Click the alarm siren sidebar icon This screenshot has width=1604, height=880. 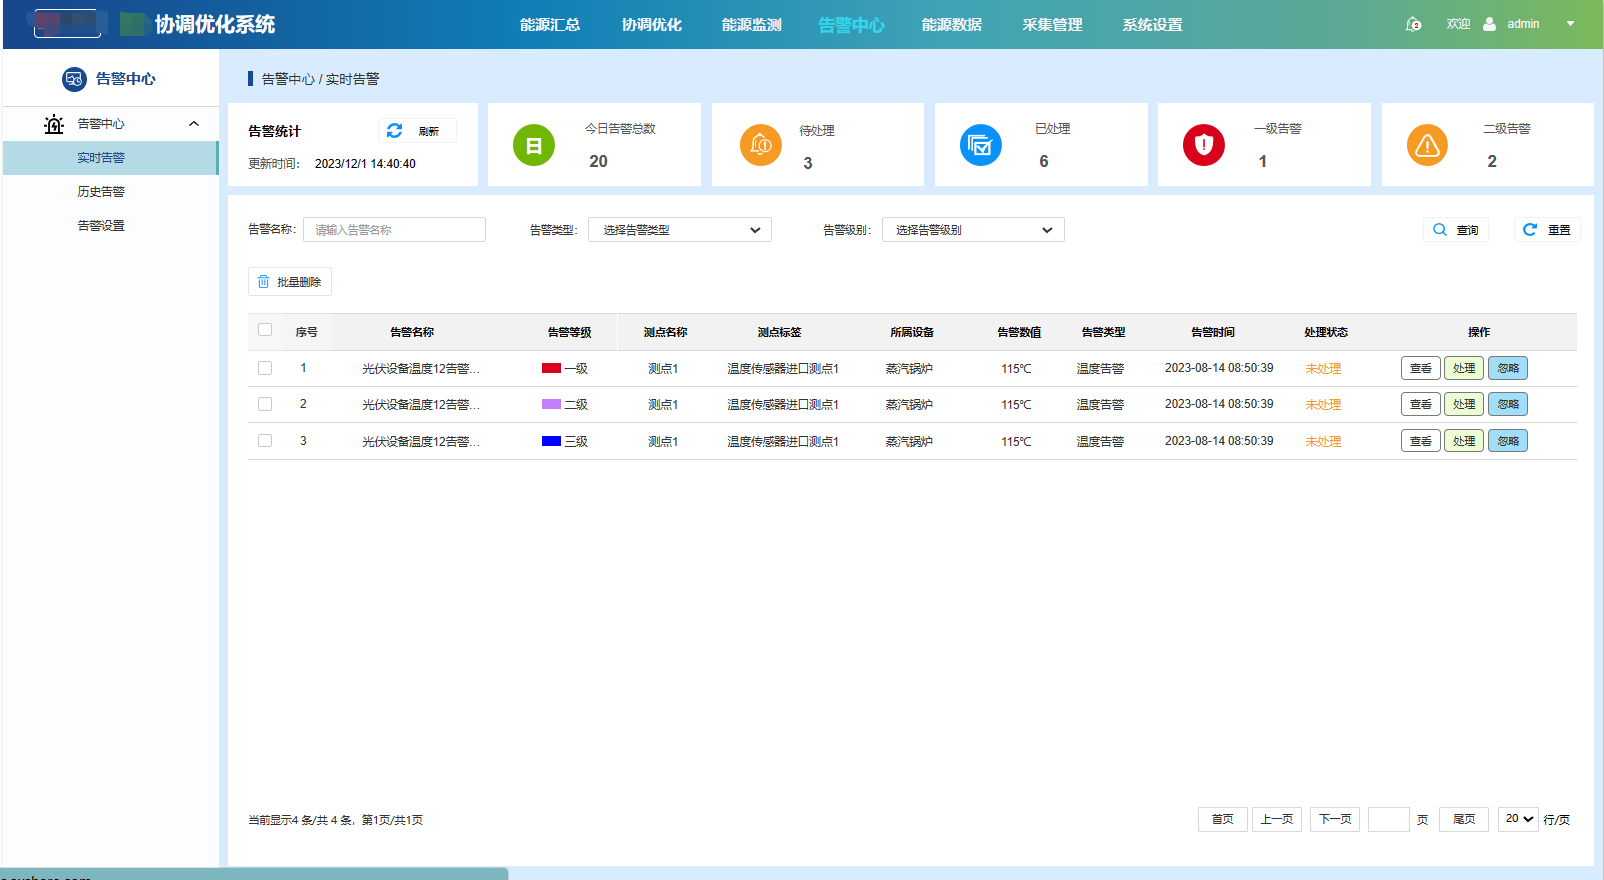click(54, 124)
